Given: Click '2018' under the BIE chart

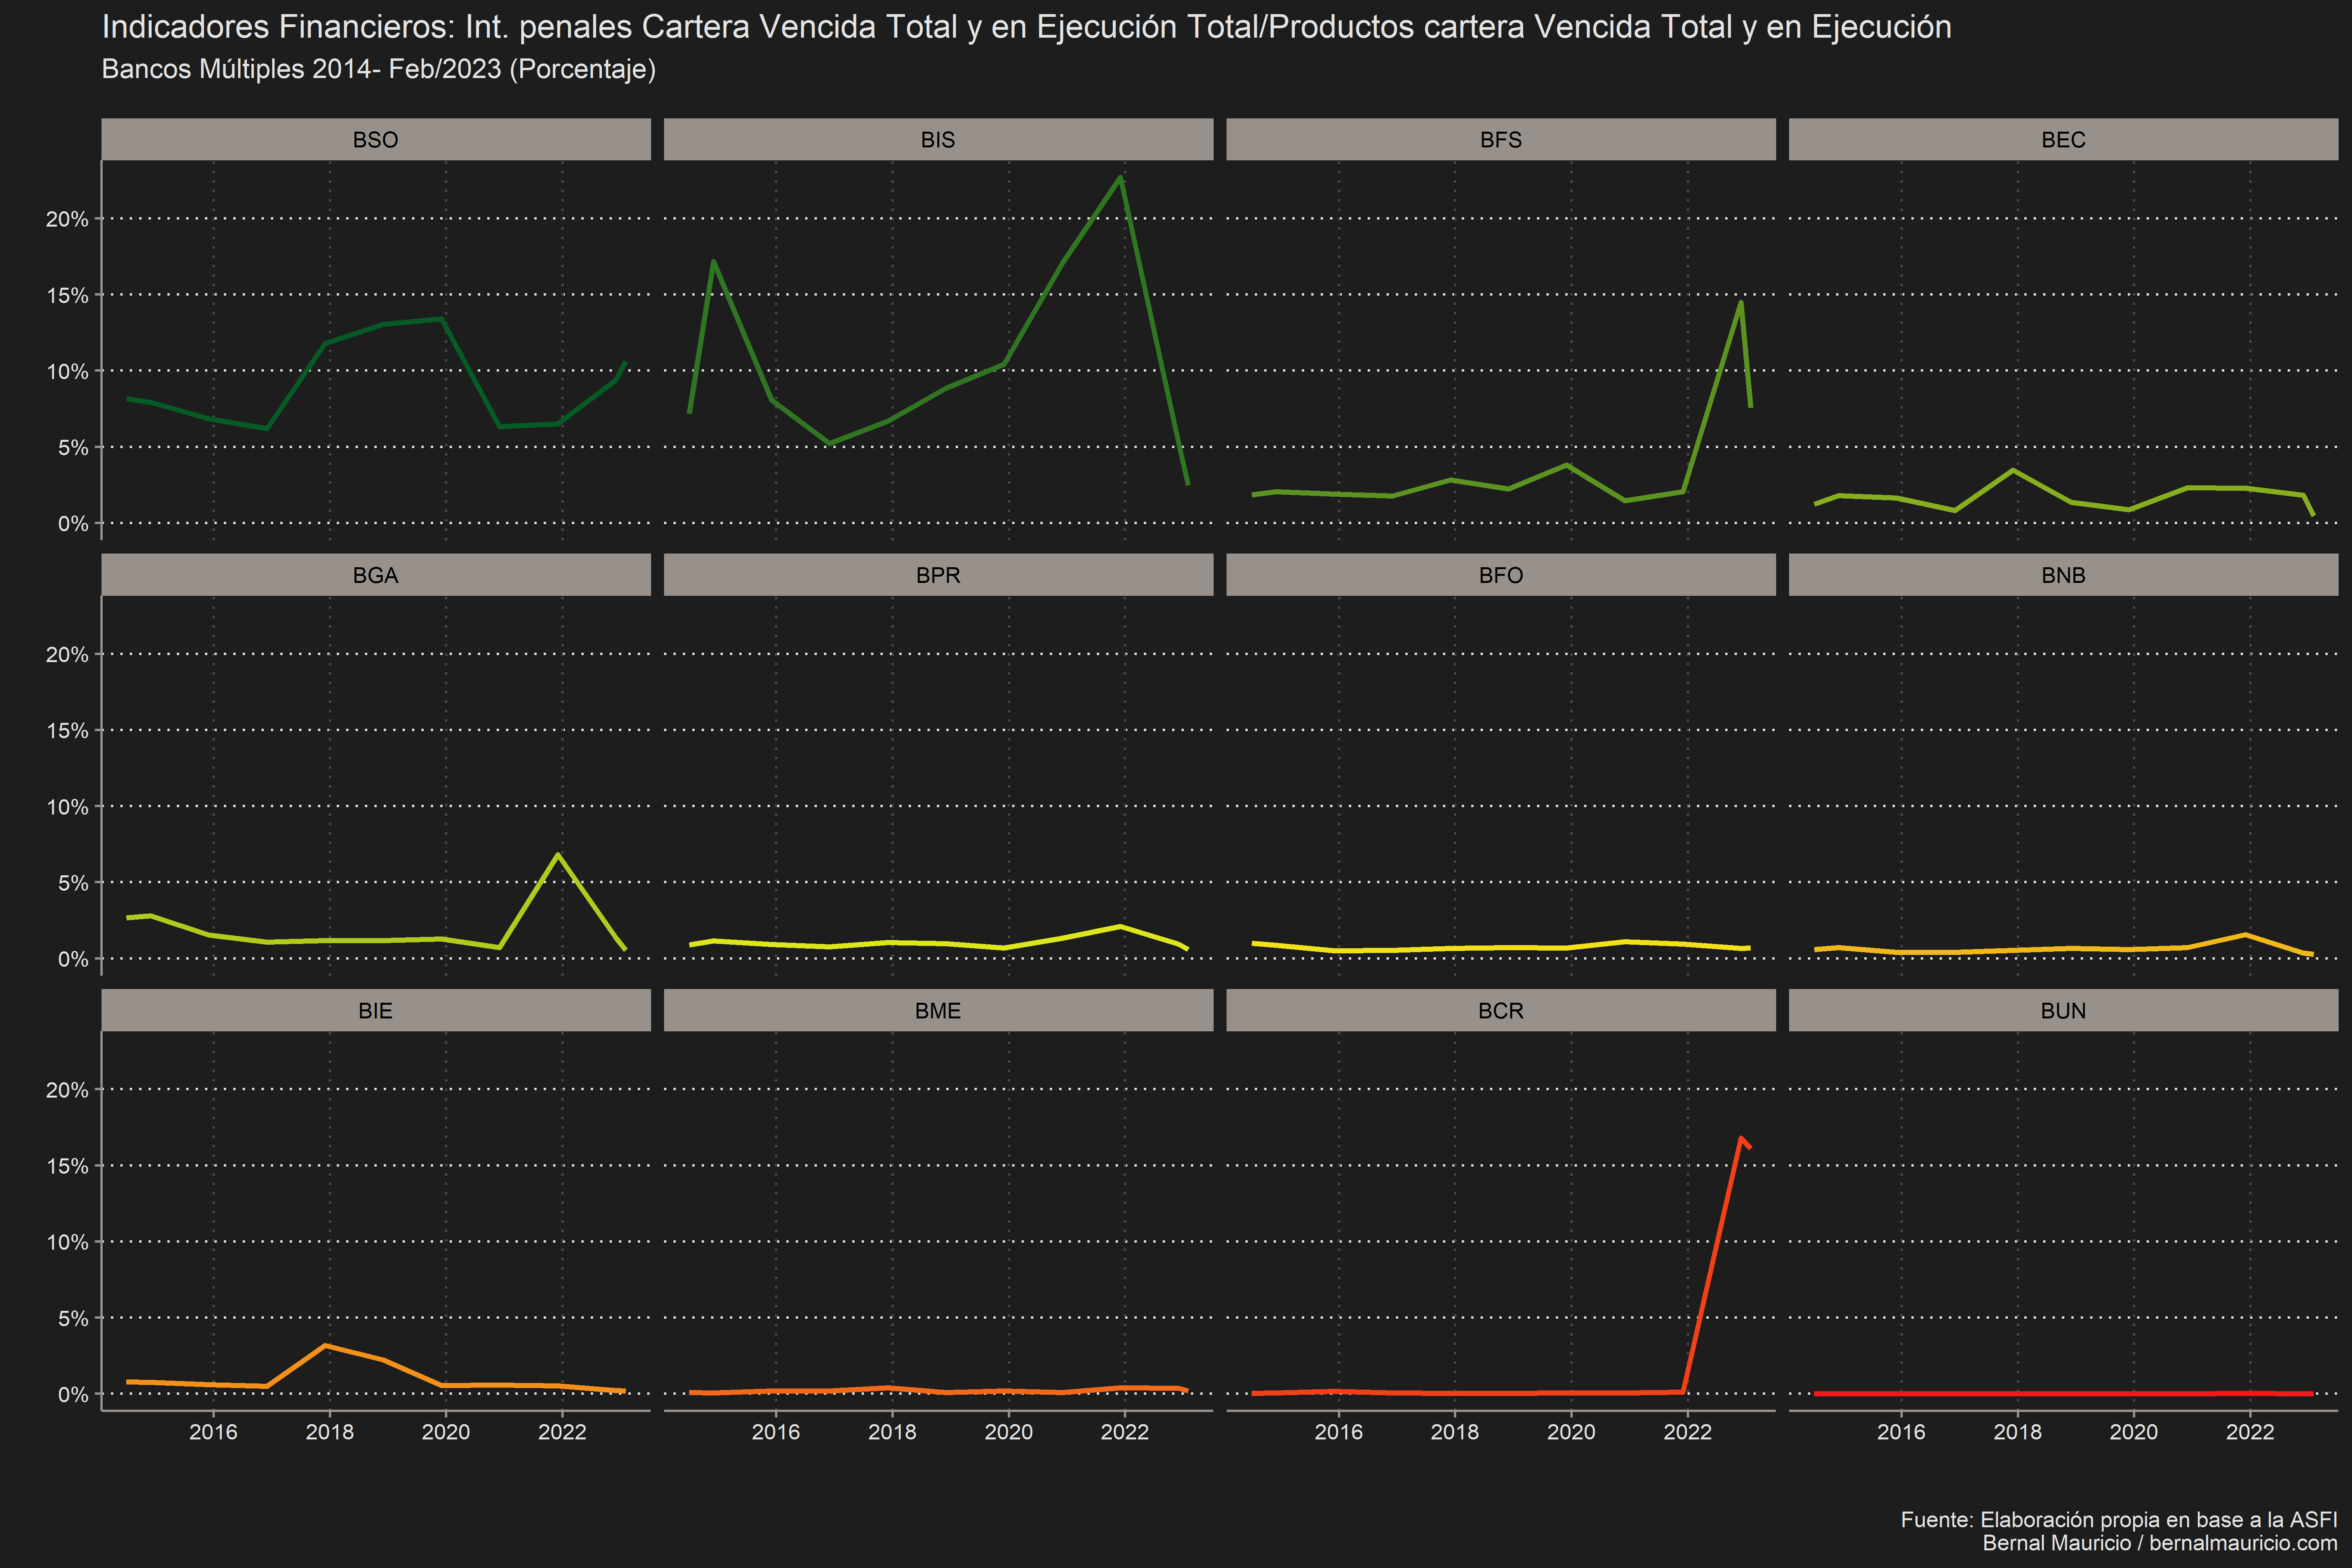Looking at the screenshot, I should click(330, 1432).
